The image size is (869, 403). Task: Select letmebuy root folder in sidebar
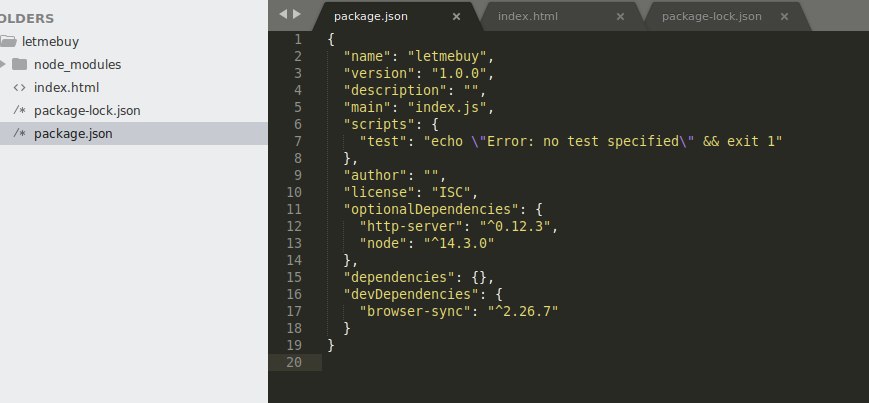50,42
